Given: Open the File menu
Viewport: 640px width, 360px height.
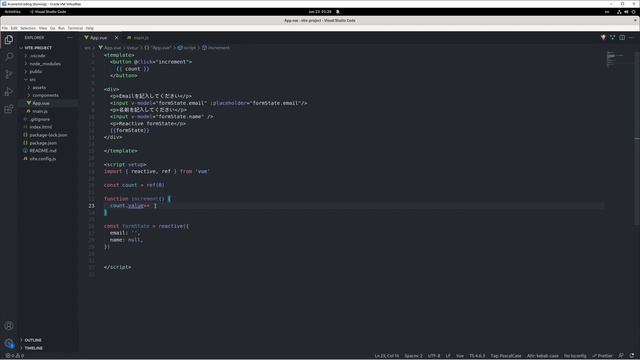Looking at the screenshot, I should (x=4, y=28).
